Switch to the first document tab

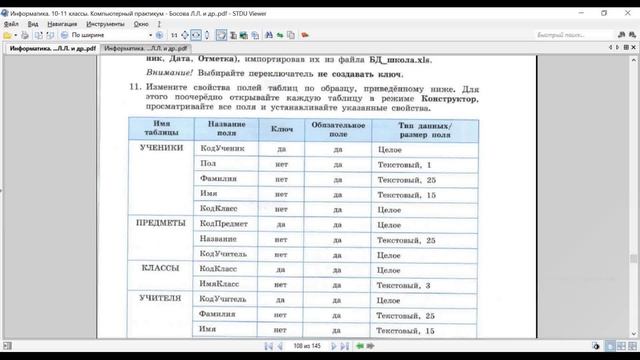(53, 48)
